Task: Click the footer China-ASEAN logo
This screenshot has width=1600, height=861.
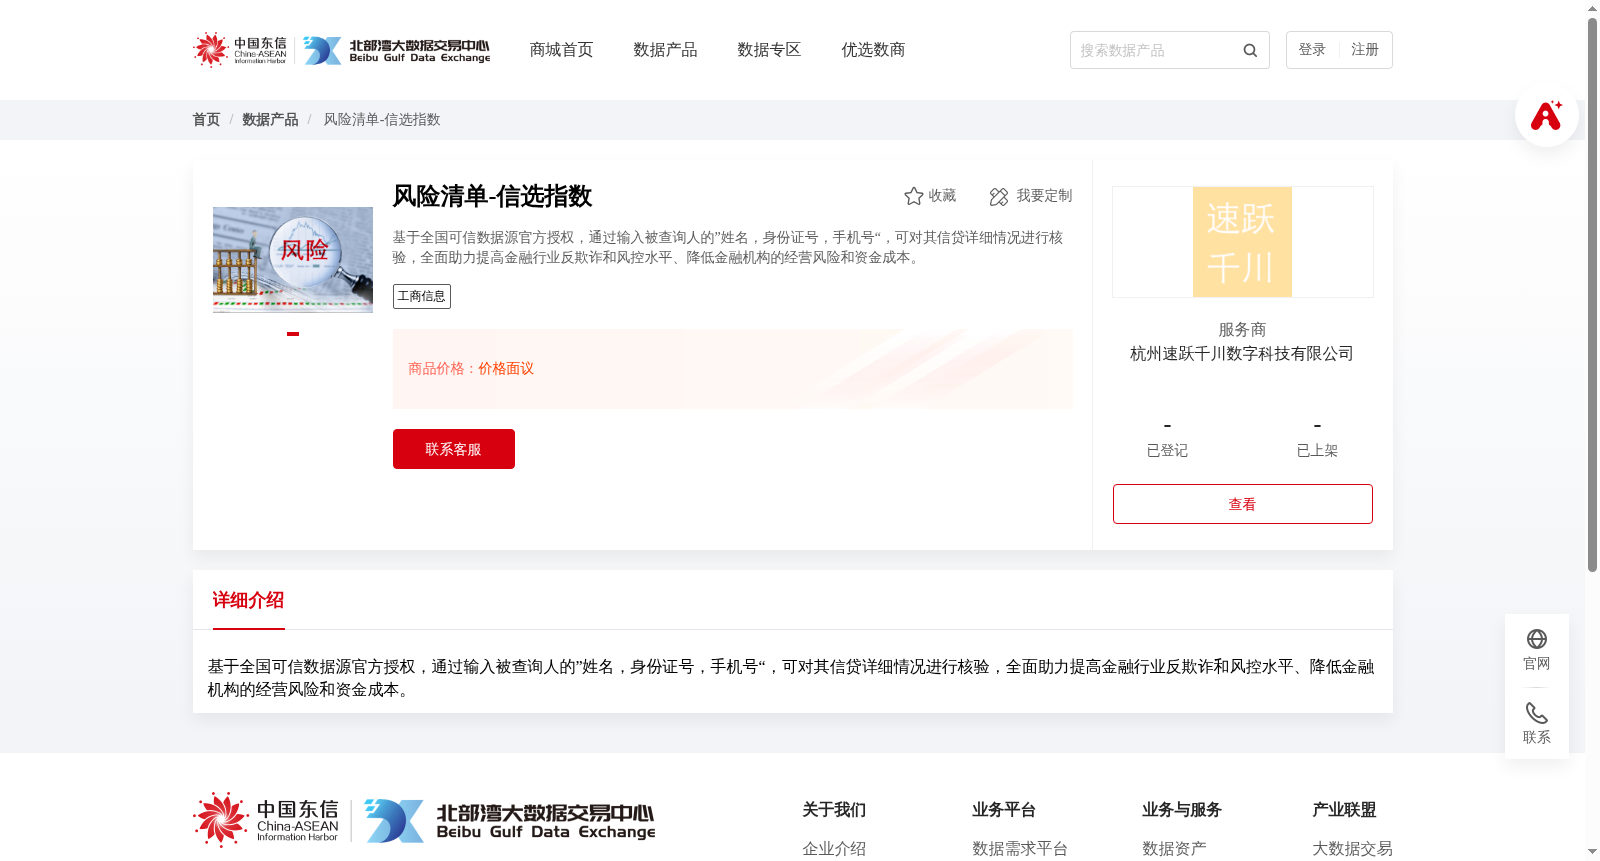Action: [x=266, y=820]
